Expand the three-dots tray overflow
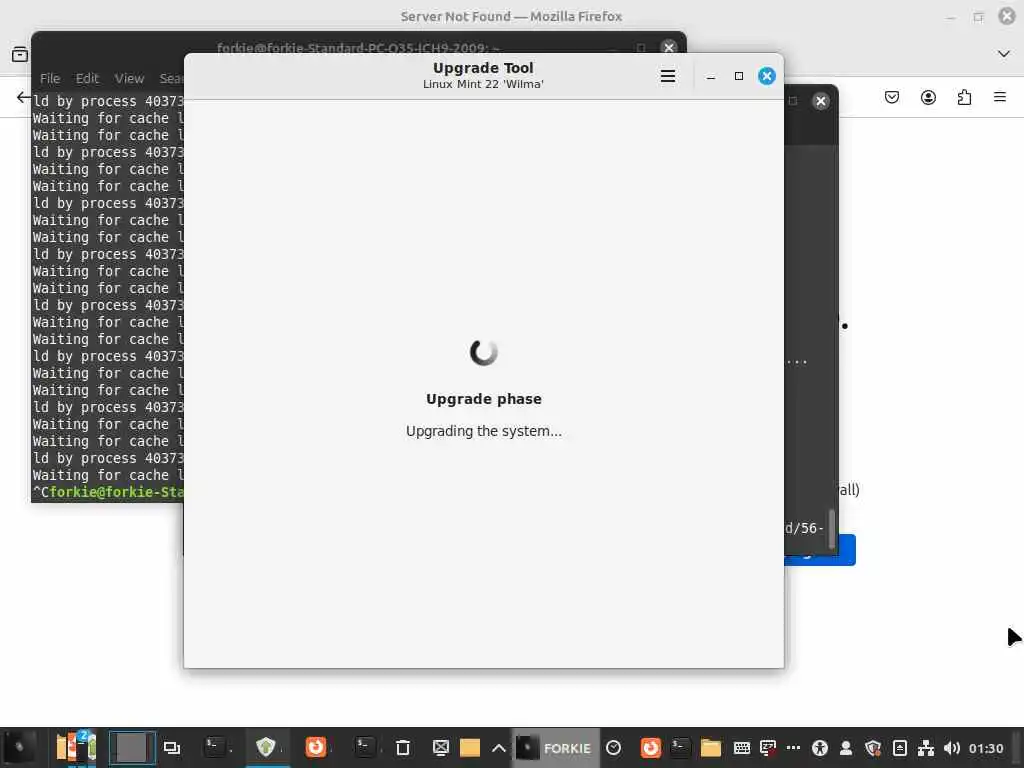 point(793,748)
